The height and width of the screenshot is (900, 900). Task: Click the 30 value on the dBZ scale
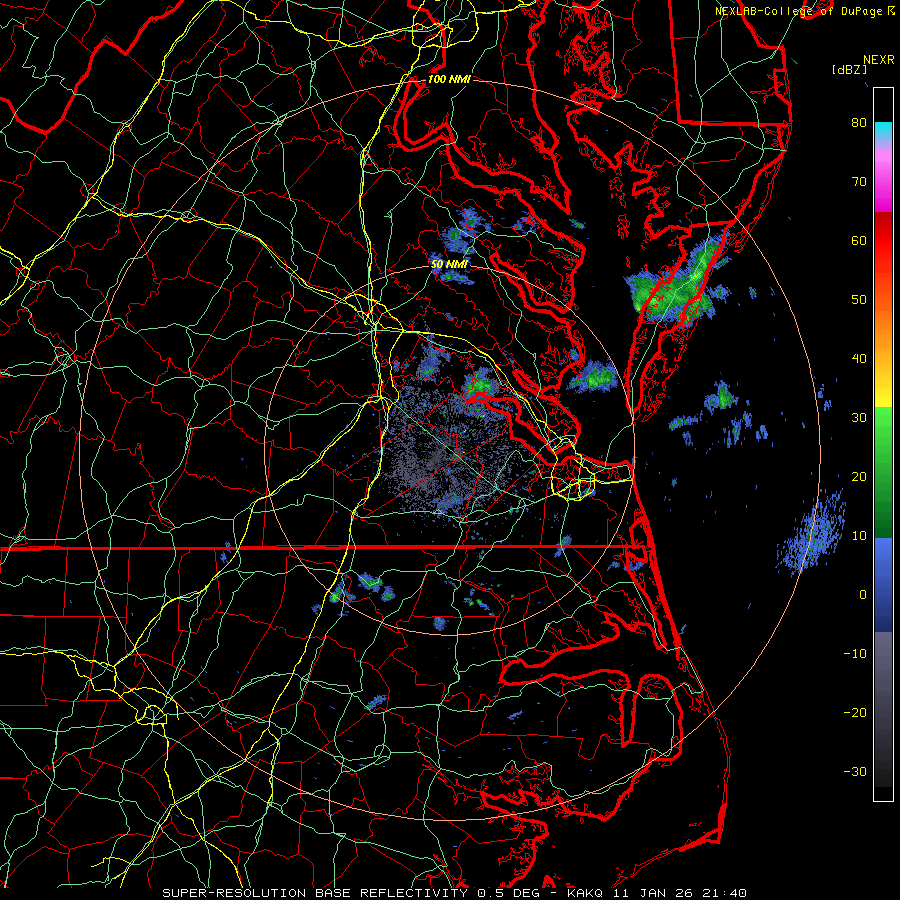click(859, 418)
